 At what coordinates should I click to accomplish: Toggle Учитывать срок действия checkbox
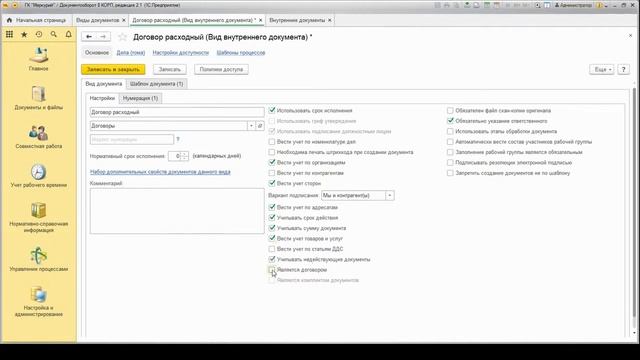click(272, 218)
